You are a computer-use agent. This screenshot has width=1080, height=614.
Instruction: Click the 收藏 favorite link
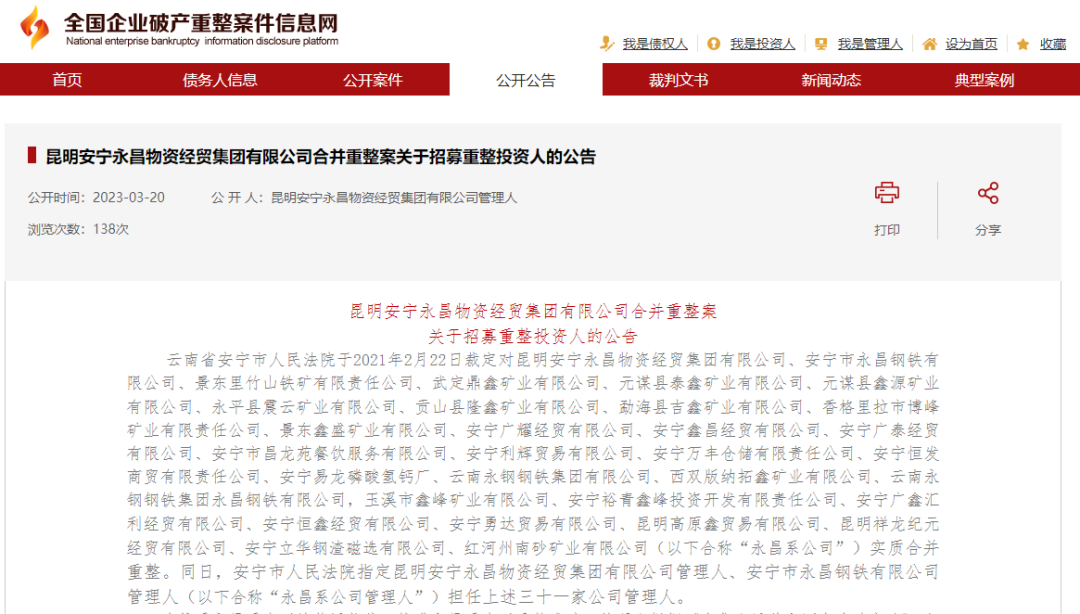[x=1055, y=44]
